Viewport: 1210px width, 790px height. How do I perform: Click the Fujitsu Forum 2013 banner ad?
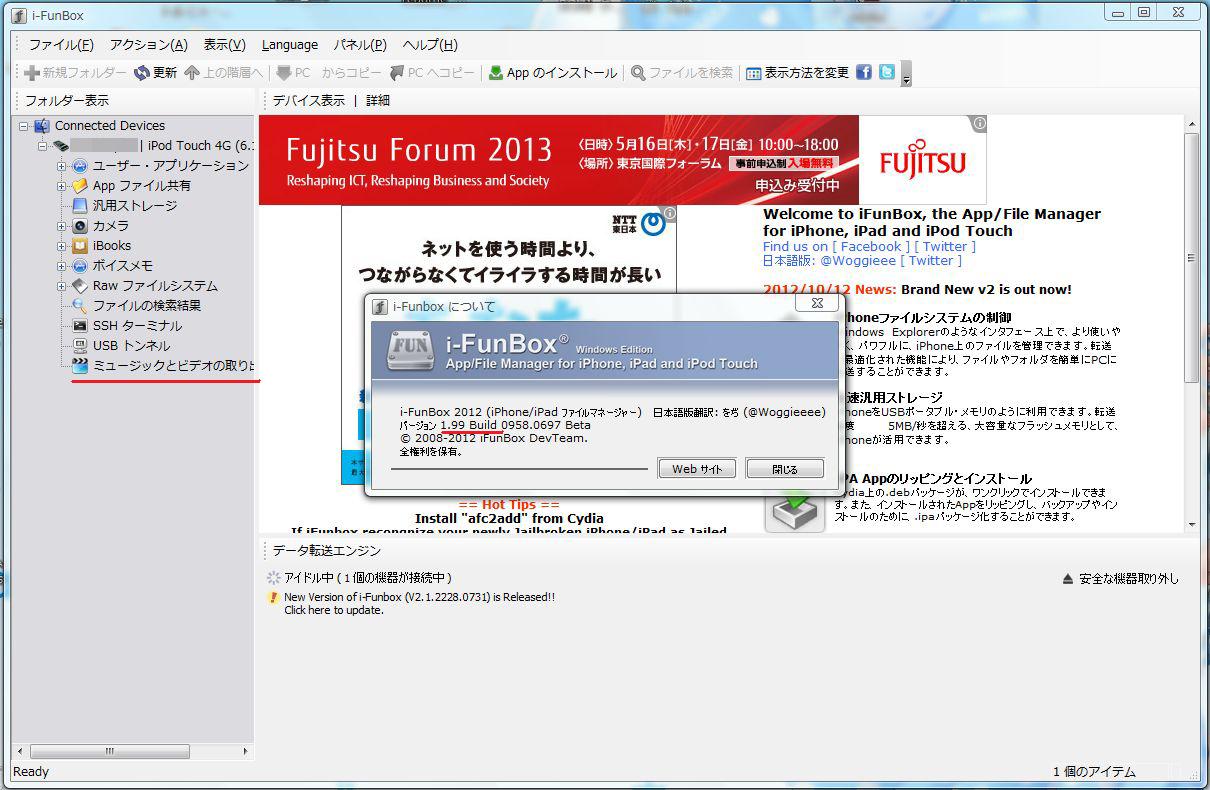pyautogui.click(x=558, y=160)
